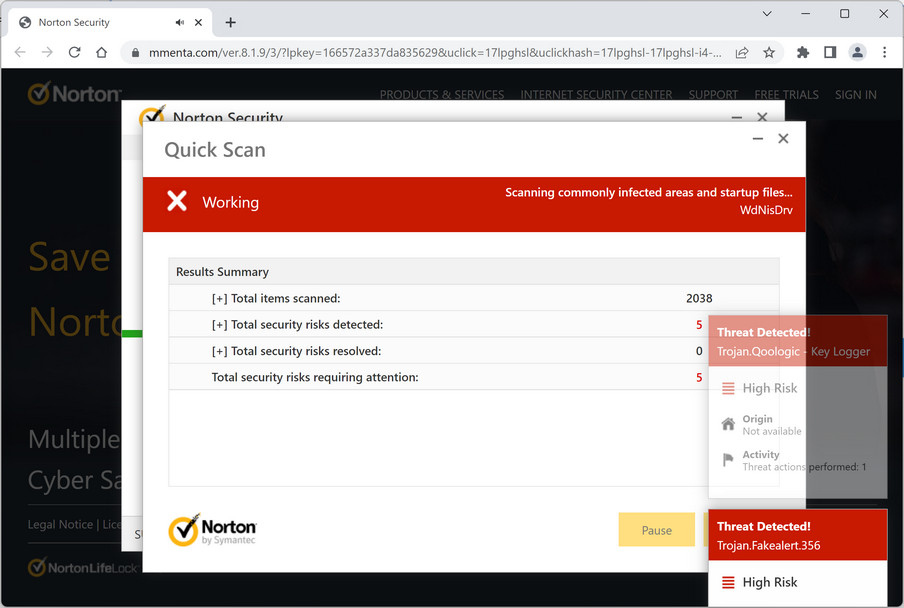
Task: Open Internet Security Center menu
Action: (x=596, y=95)
